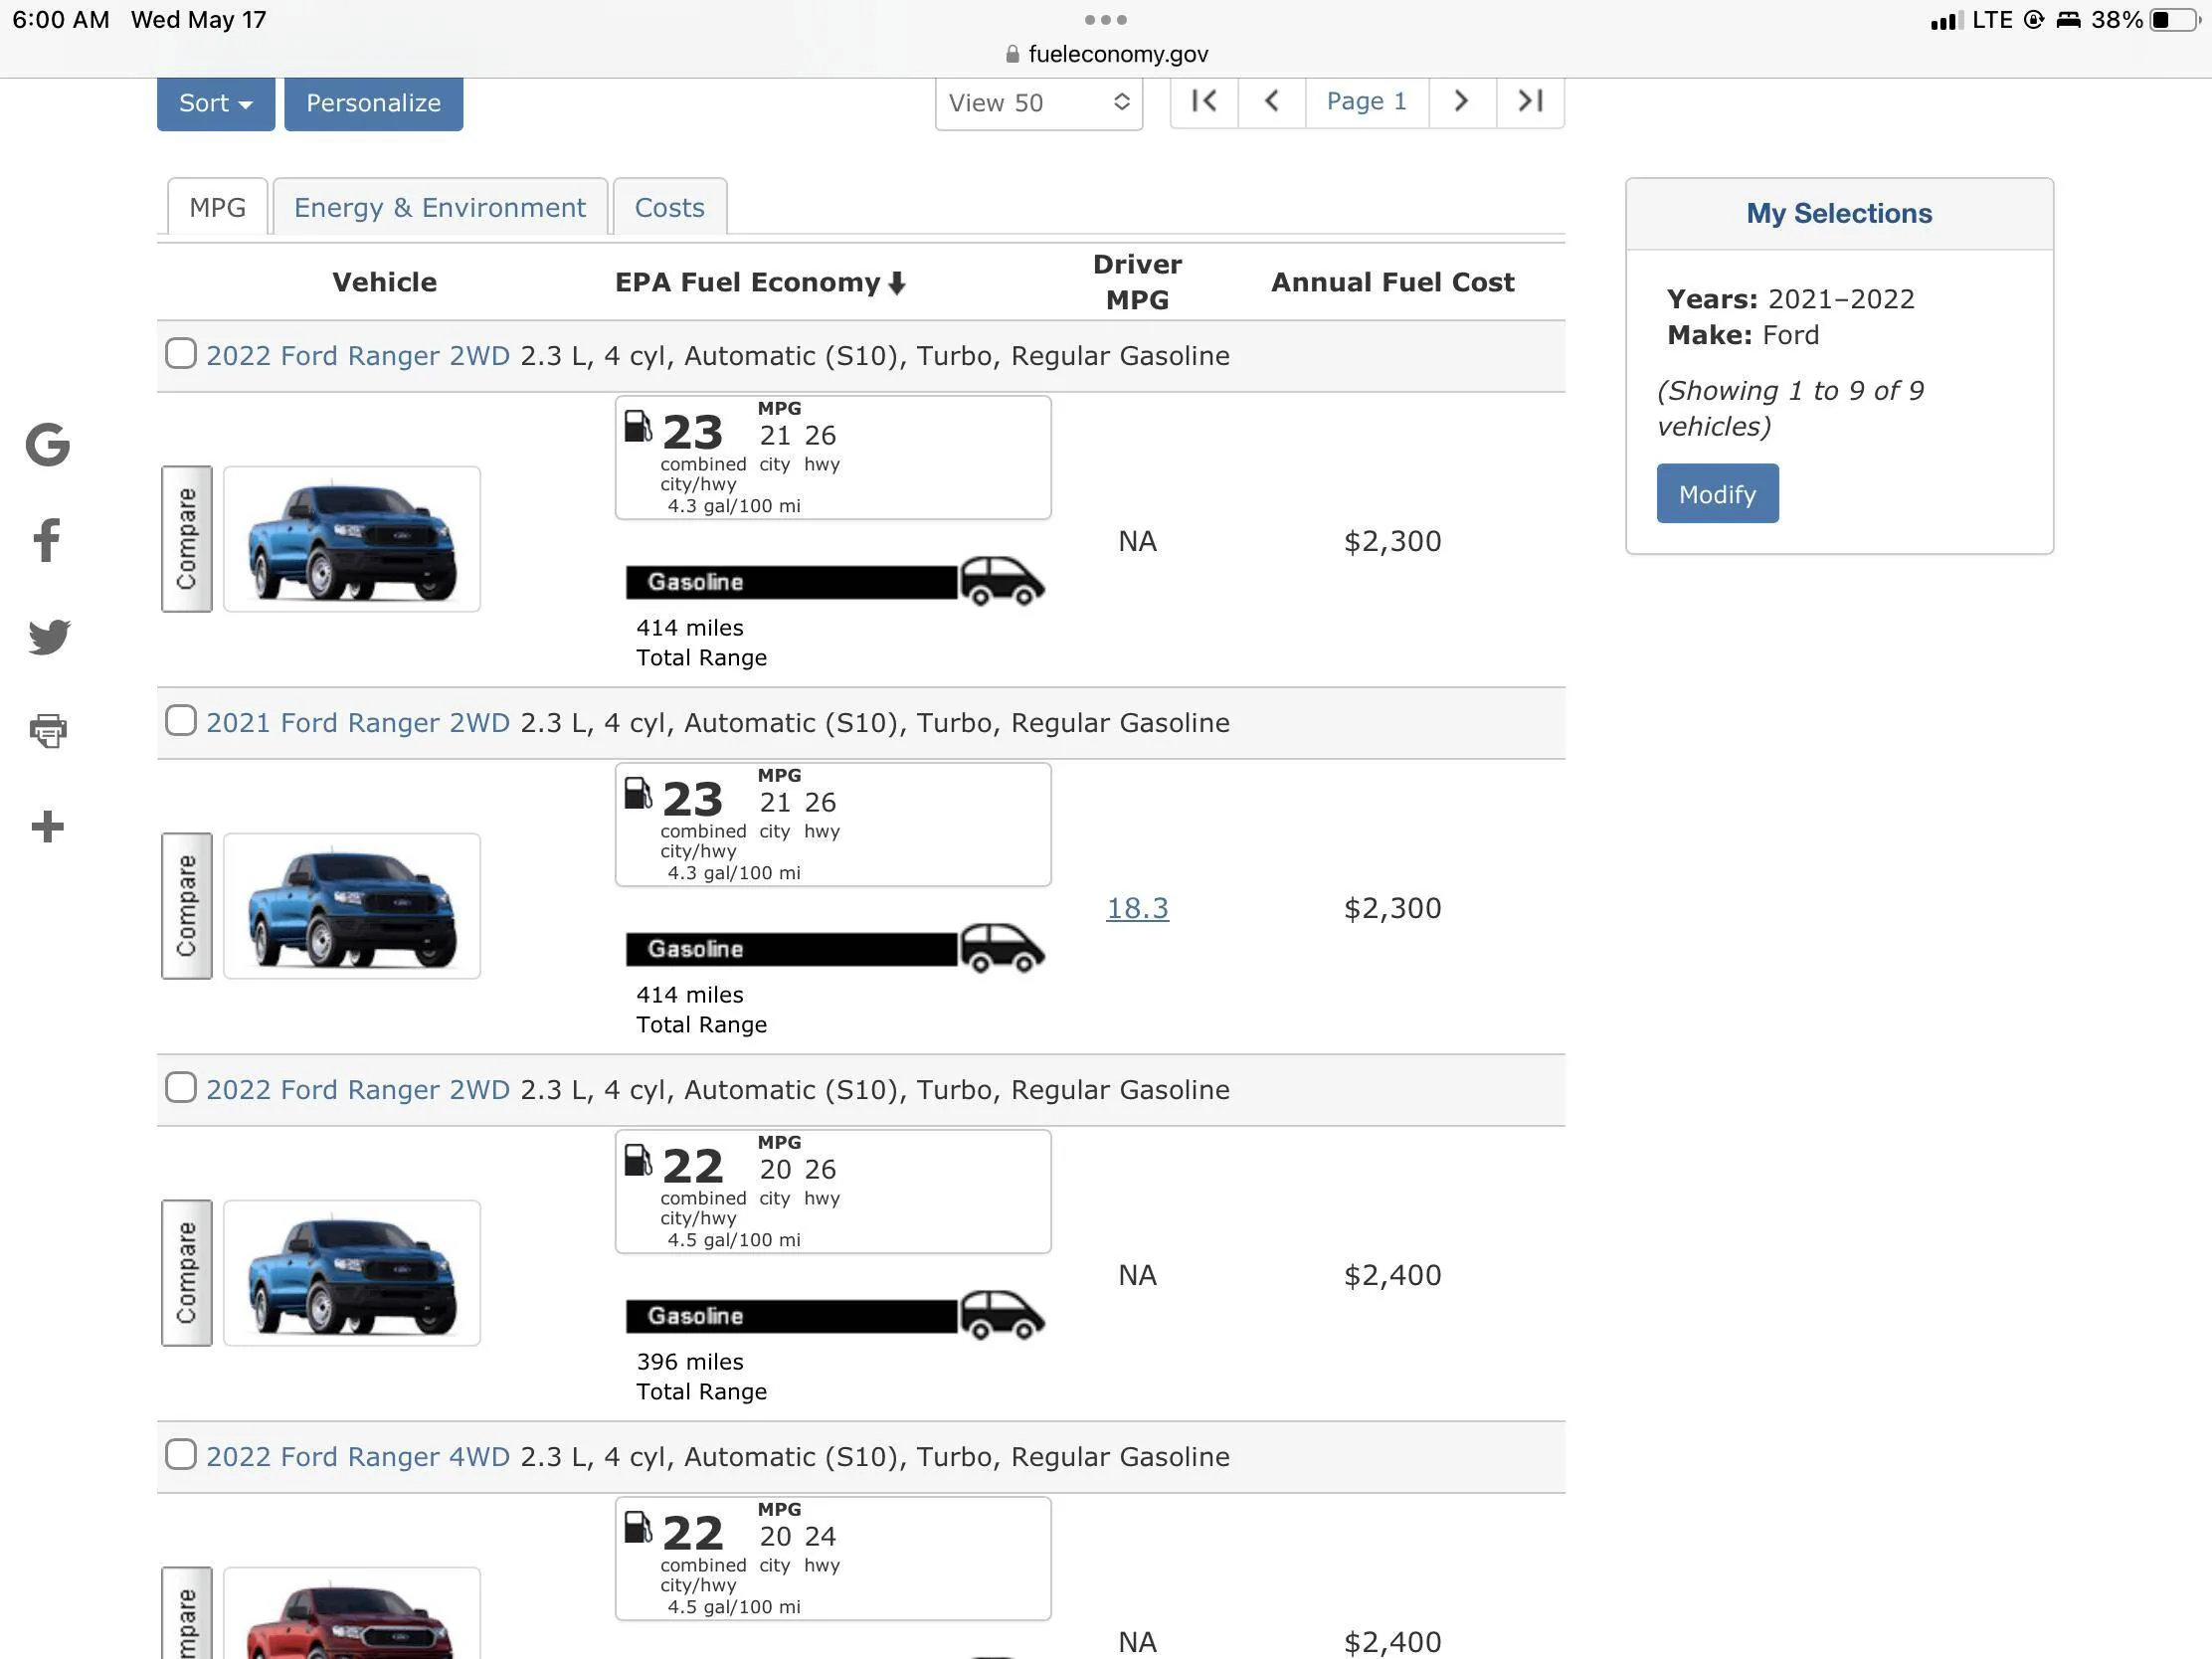Go to the previous results page
2212x1659 pixels.
tap(1272, 101)
